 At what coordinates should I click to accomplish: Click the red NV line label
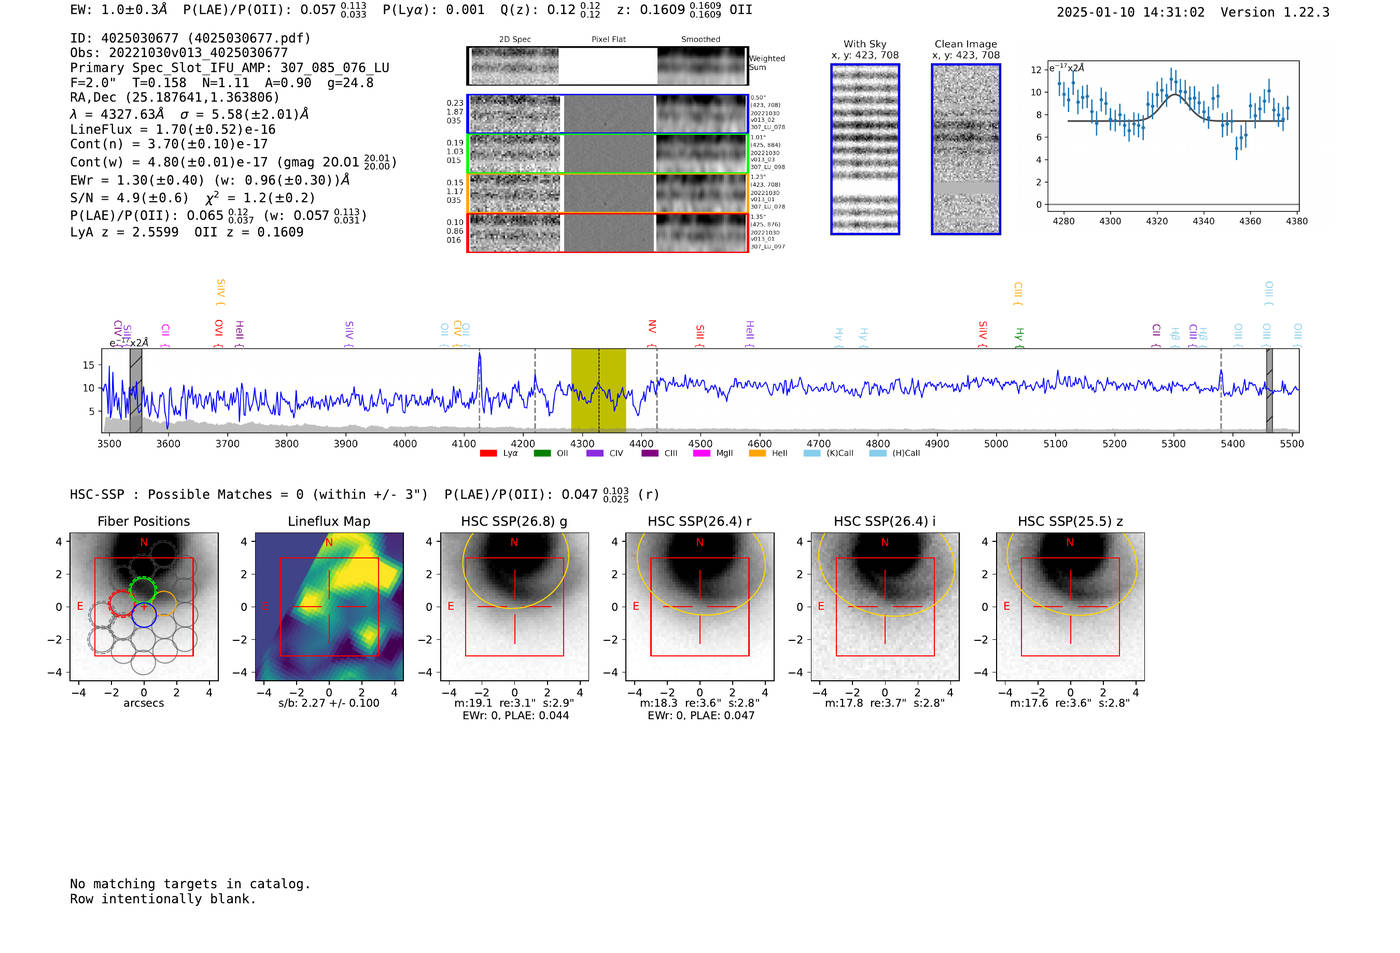click(x=652, y=331)
